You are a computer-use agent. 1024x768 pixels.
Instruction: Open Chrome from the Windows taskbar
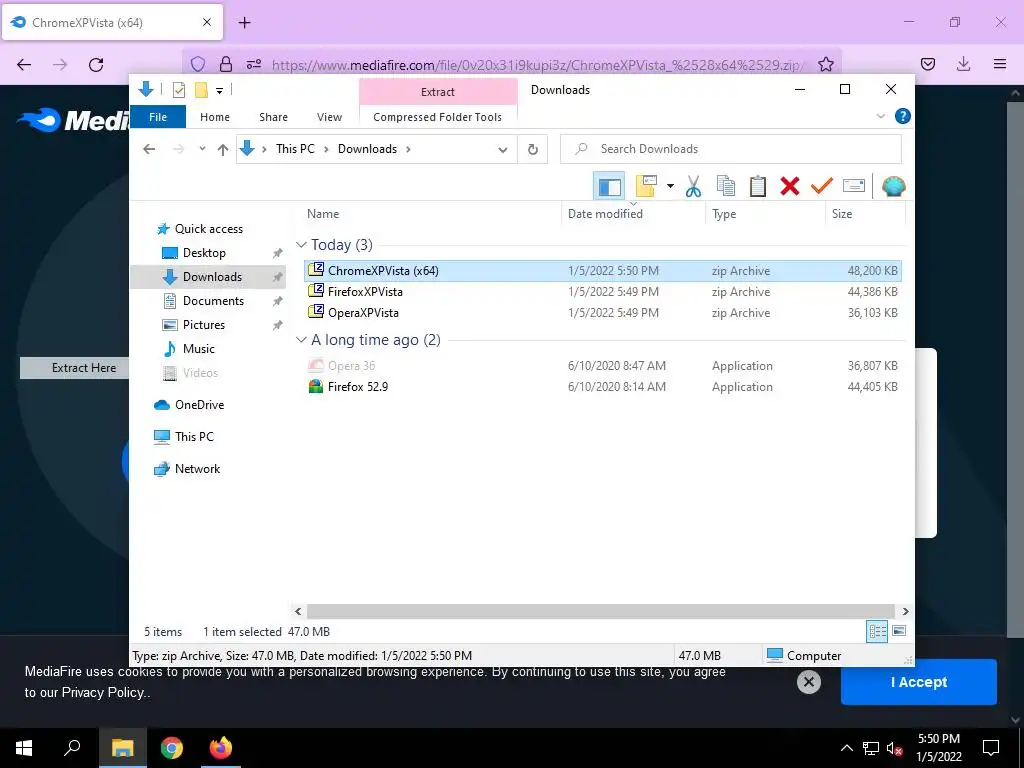click(172, 748)
